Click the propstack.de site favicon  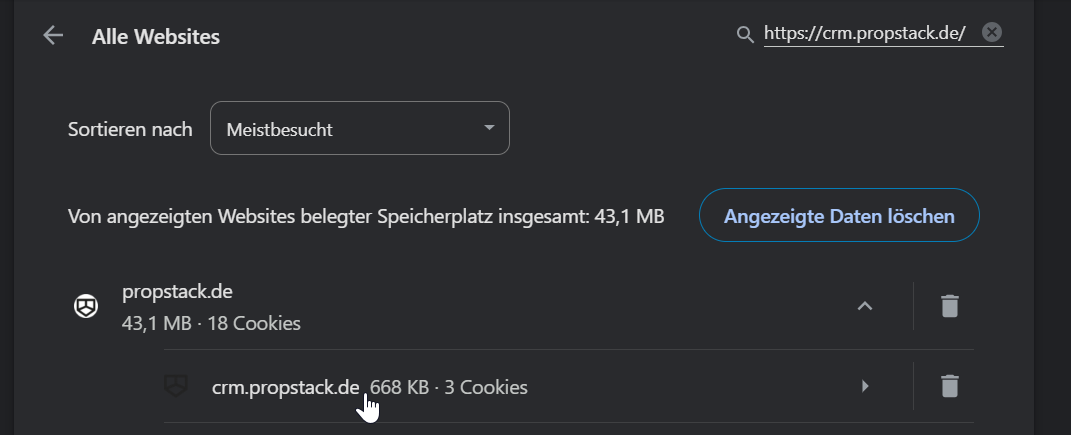87,307
